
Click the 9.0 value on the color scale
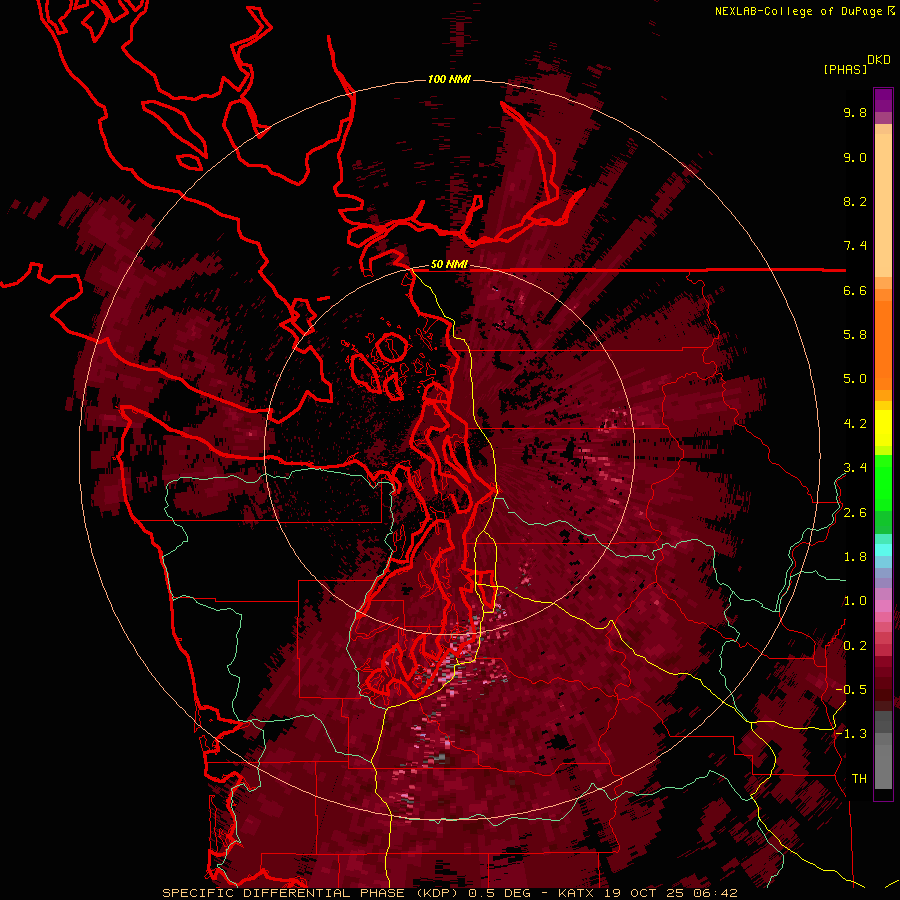[x=855, y=157]
